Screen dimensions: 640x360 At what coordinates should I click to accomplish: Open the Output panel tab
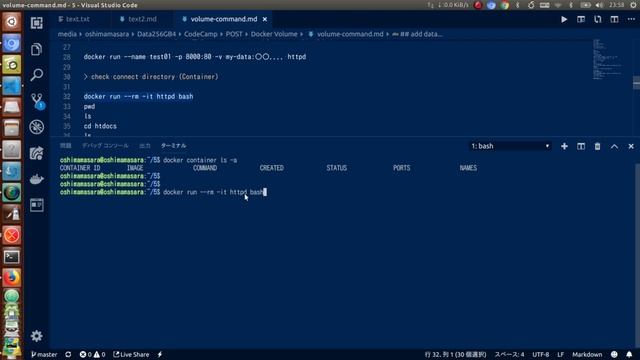[144, 146]
